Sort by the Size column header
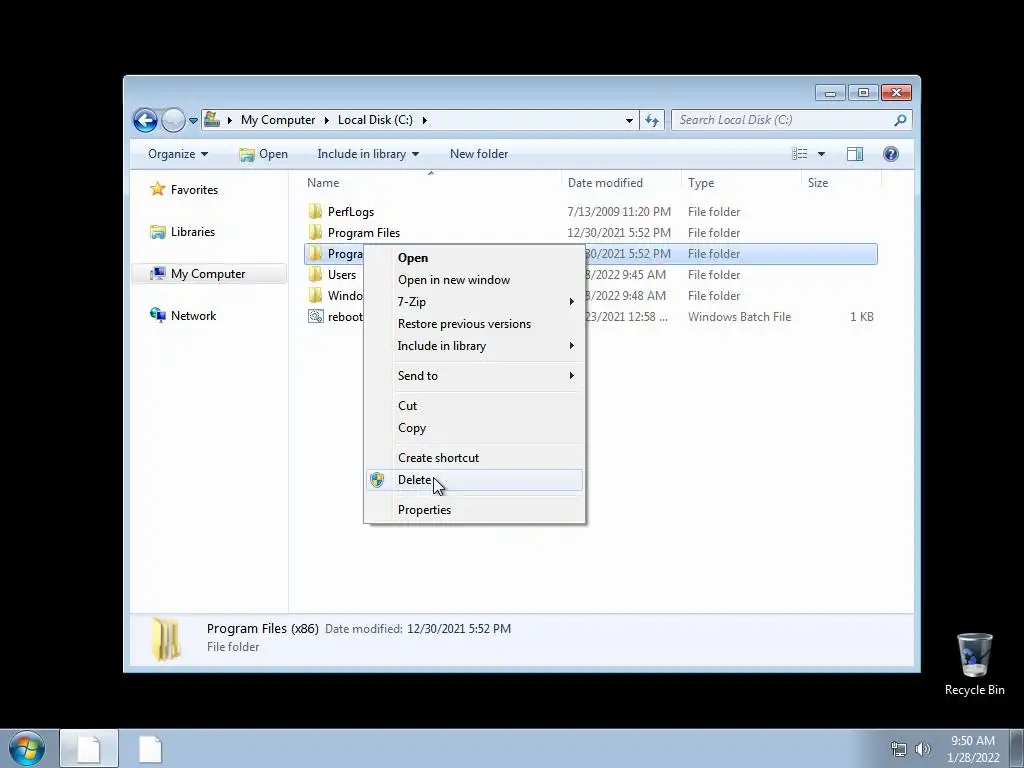This screenshot has width=1024, height=768. click(x=818, y=183)
